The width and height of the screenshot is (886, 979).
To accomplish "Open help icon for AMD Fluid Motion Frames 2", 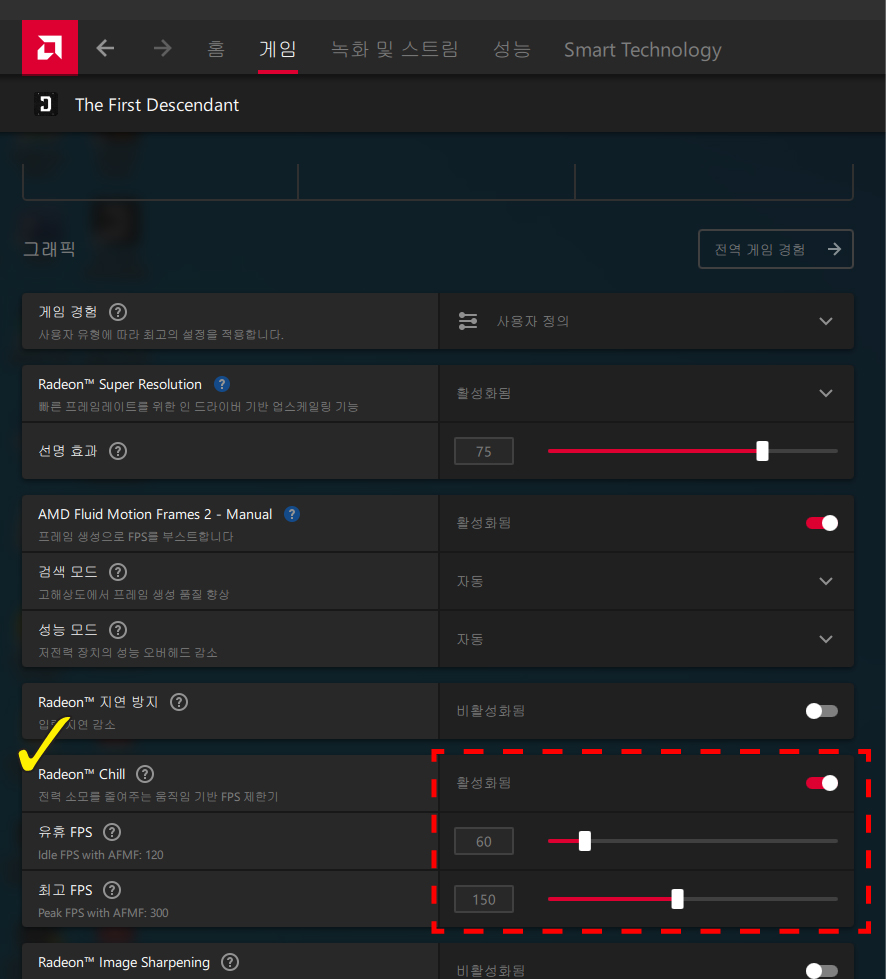I will click(292, 514).
